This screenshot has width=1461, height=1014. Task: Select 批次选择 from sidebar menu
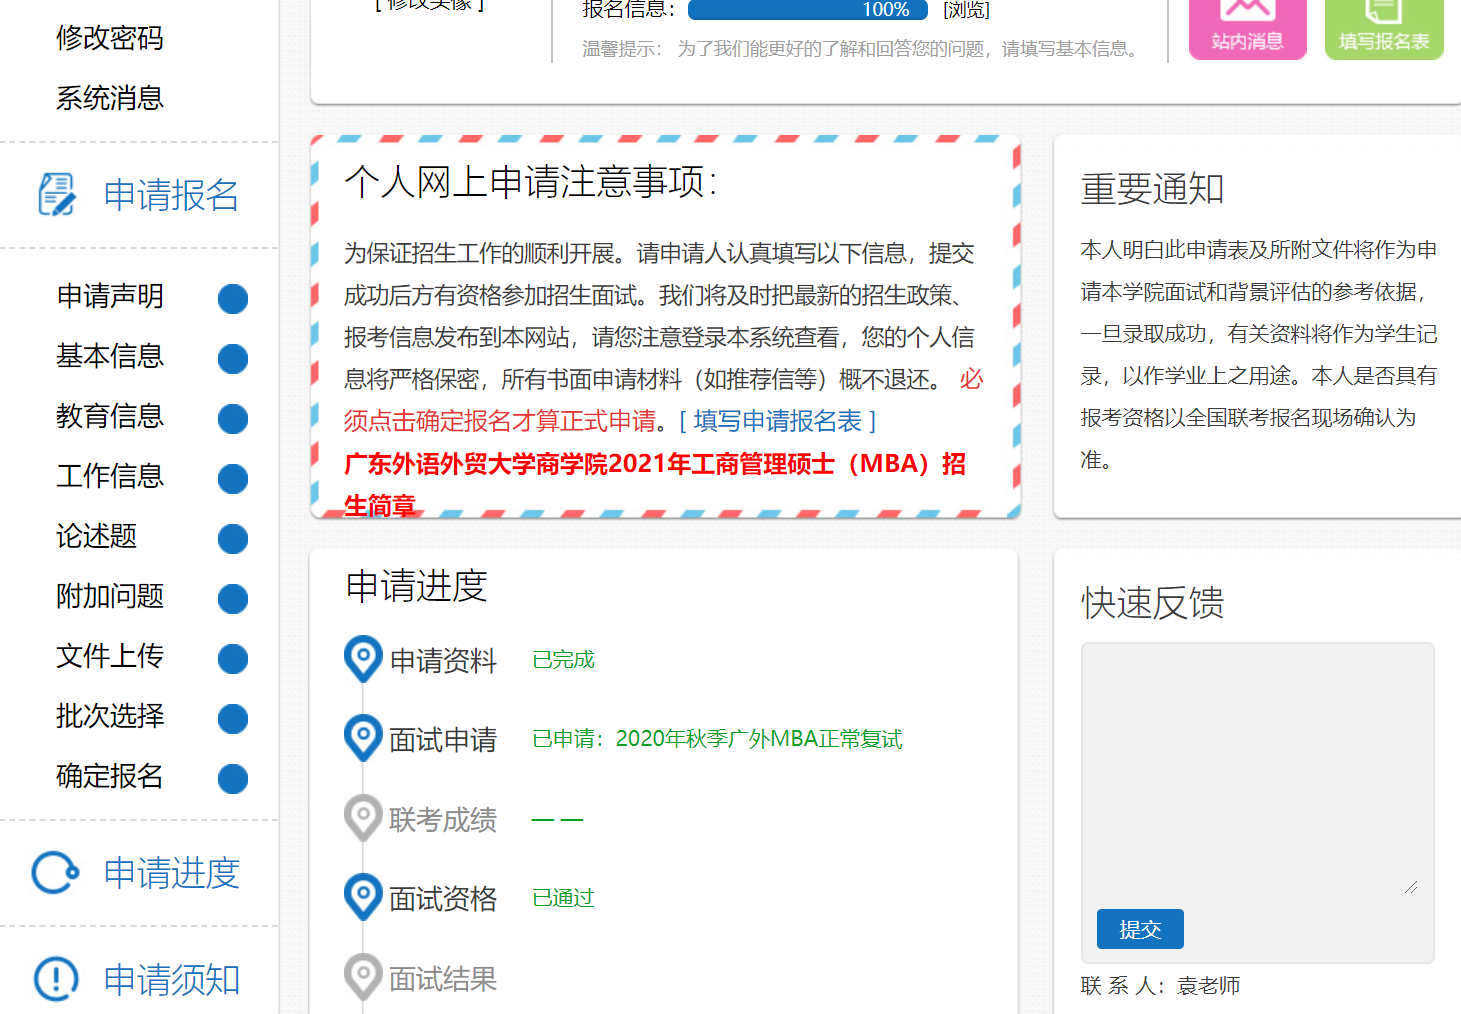pyautogui.click(x=109, y=716)
